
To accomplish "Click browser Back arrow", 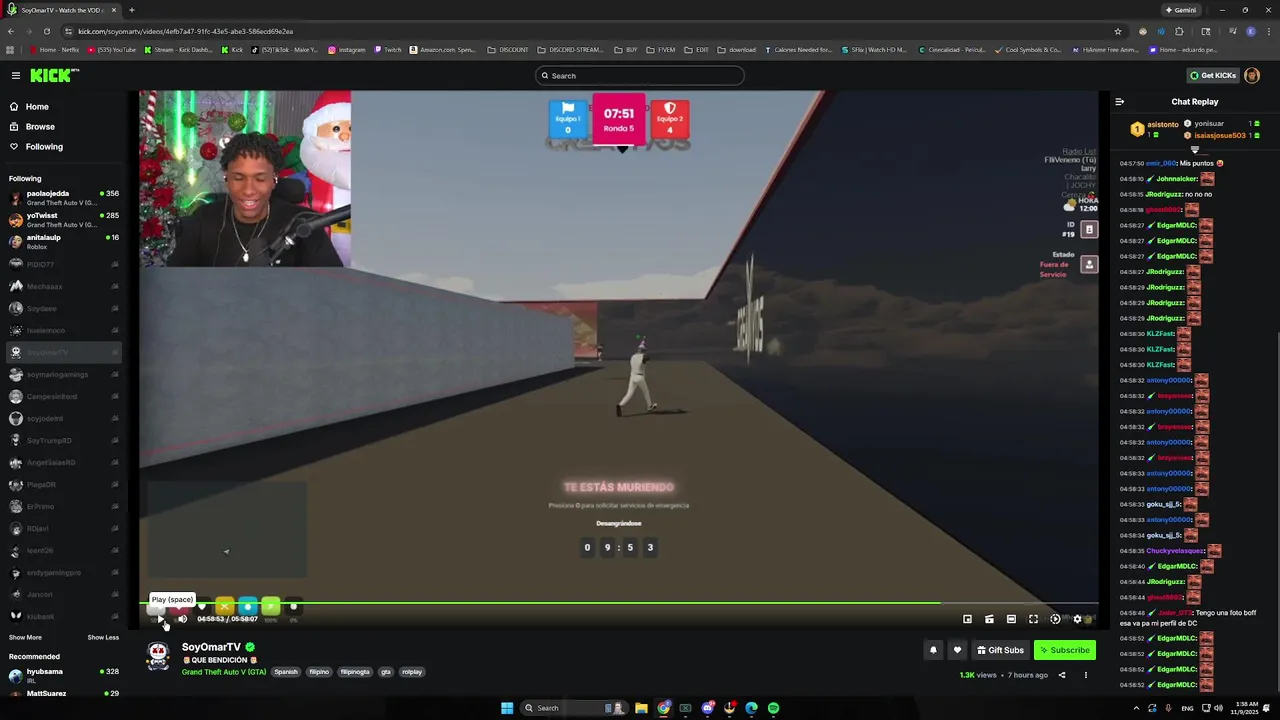I will point(12,31).
